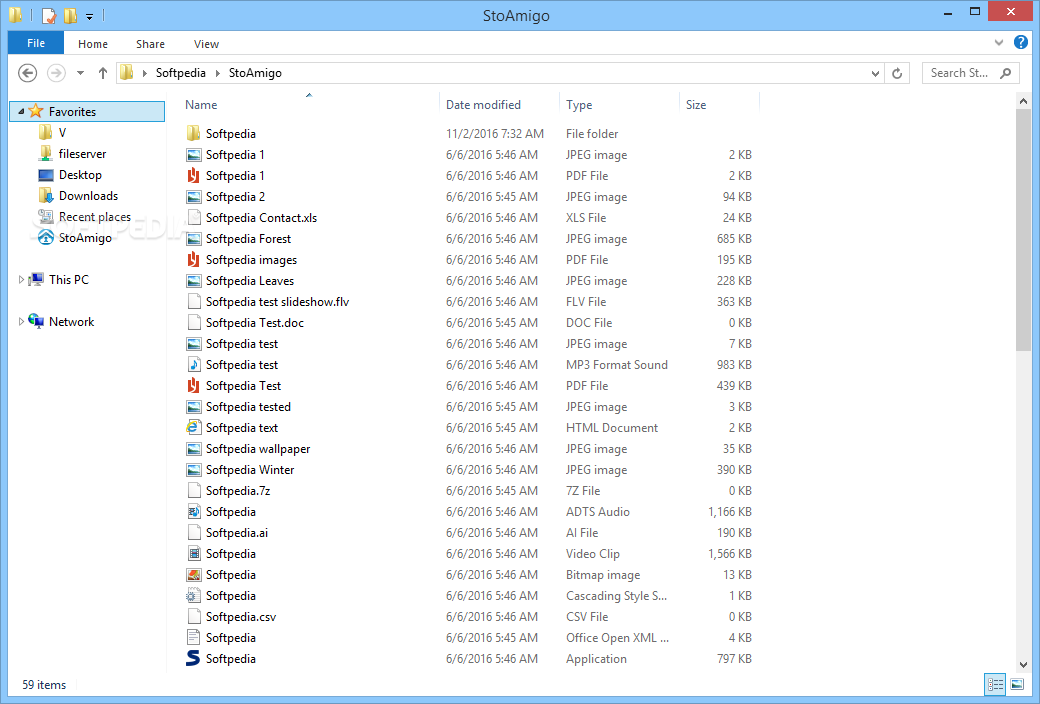Click the scrollbar down arrow
1040x704 pixels.
[1023, 665]
